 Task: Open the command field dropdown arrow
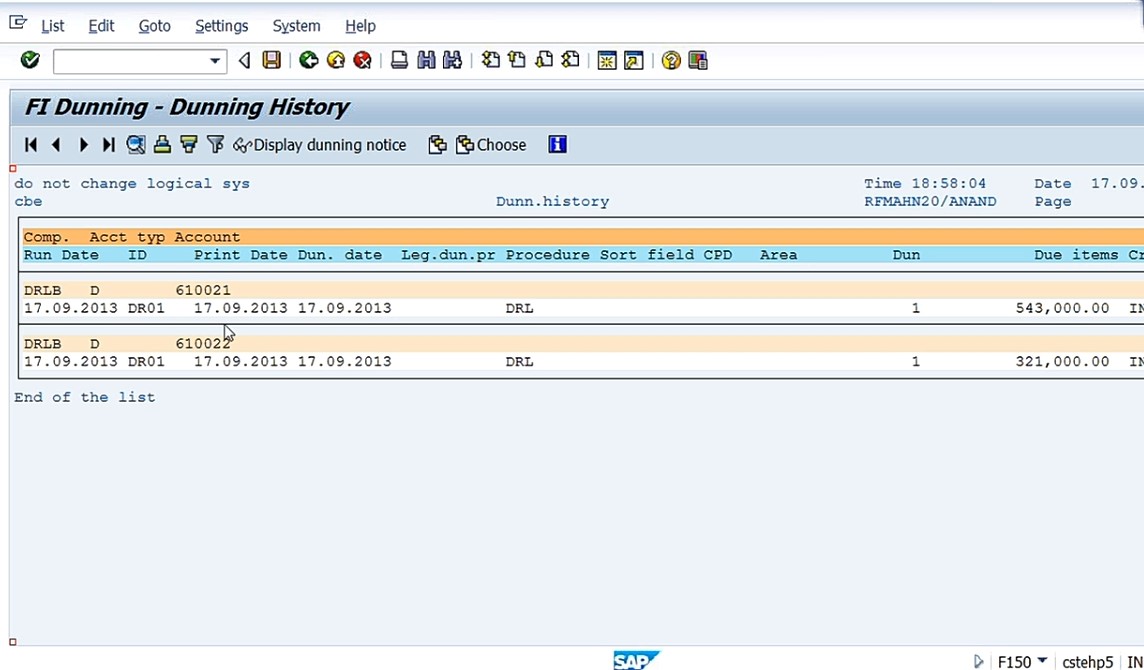pyautogui.click(x=214, y=61)
